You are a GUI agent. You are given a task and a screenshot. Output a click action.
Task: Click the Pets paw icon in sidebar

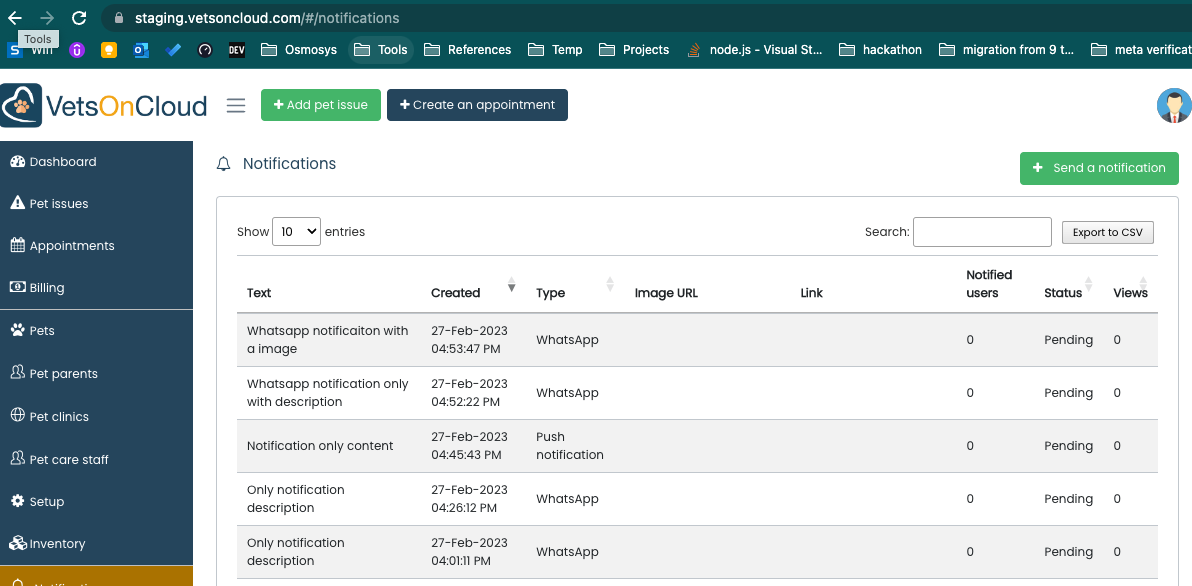tap(17, 331)
